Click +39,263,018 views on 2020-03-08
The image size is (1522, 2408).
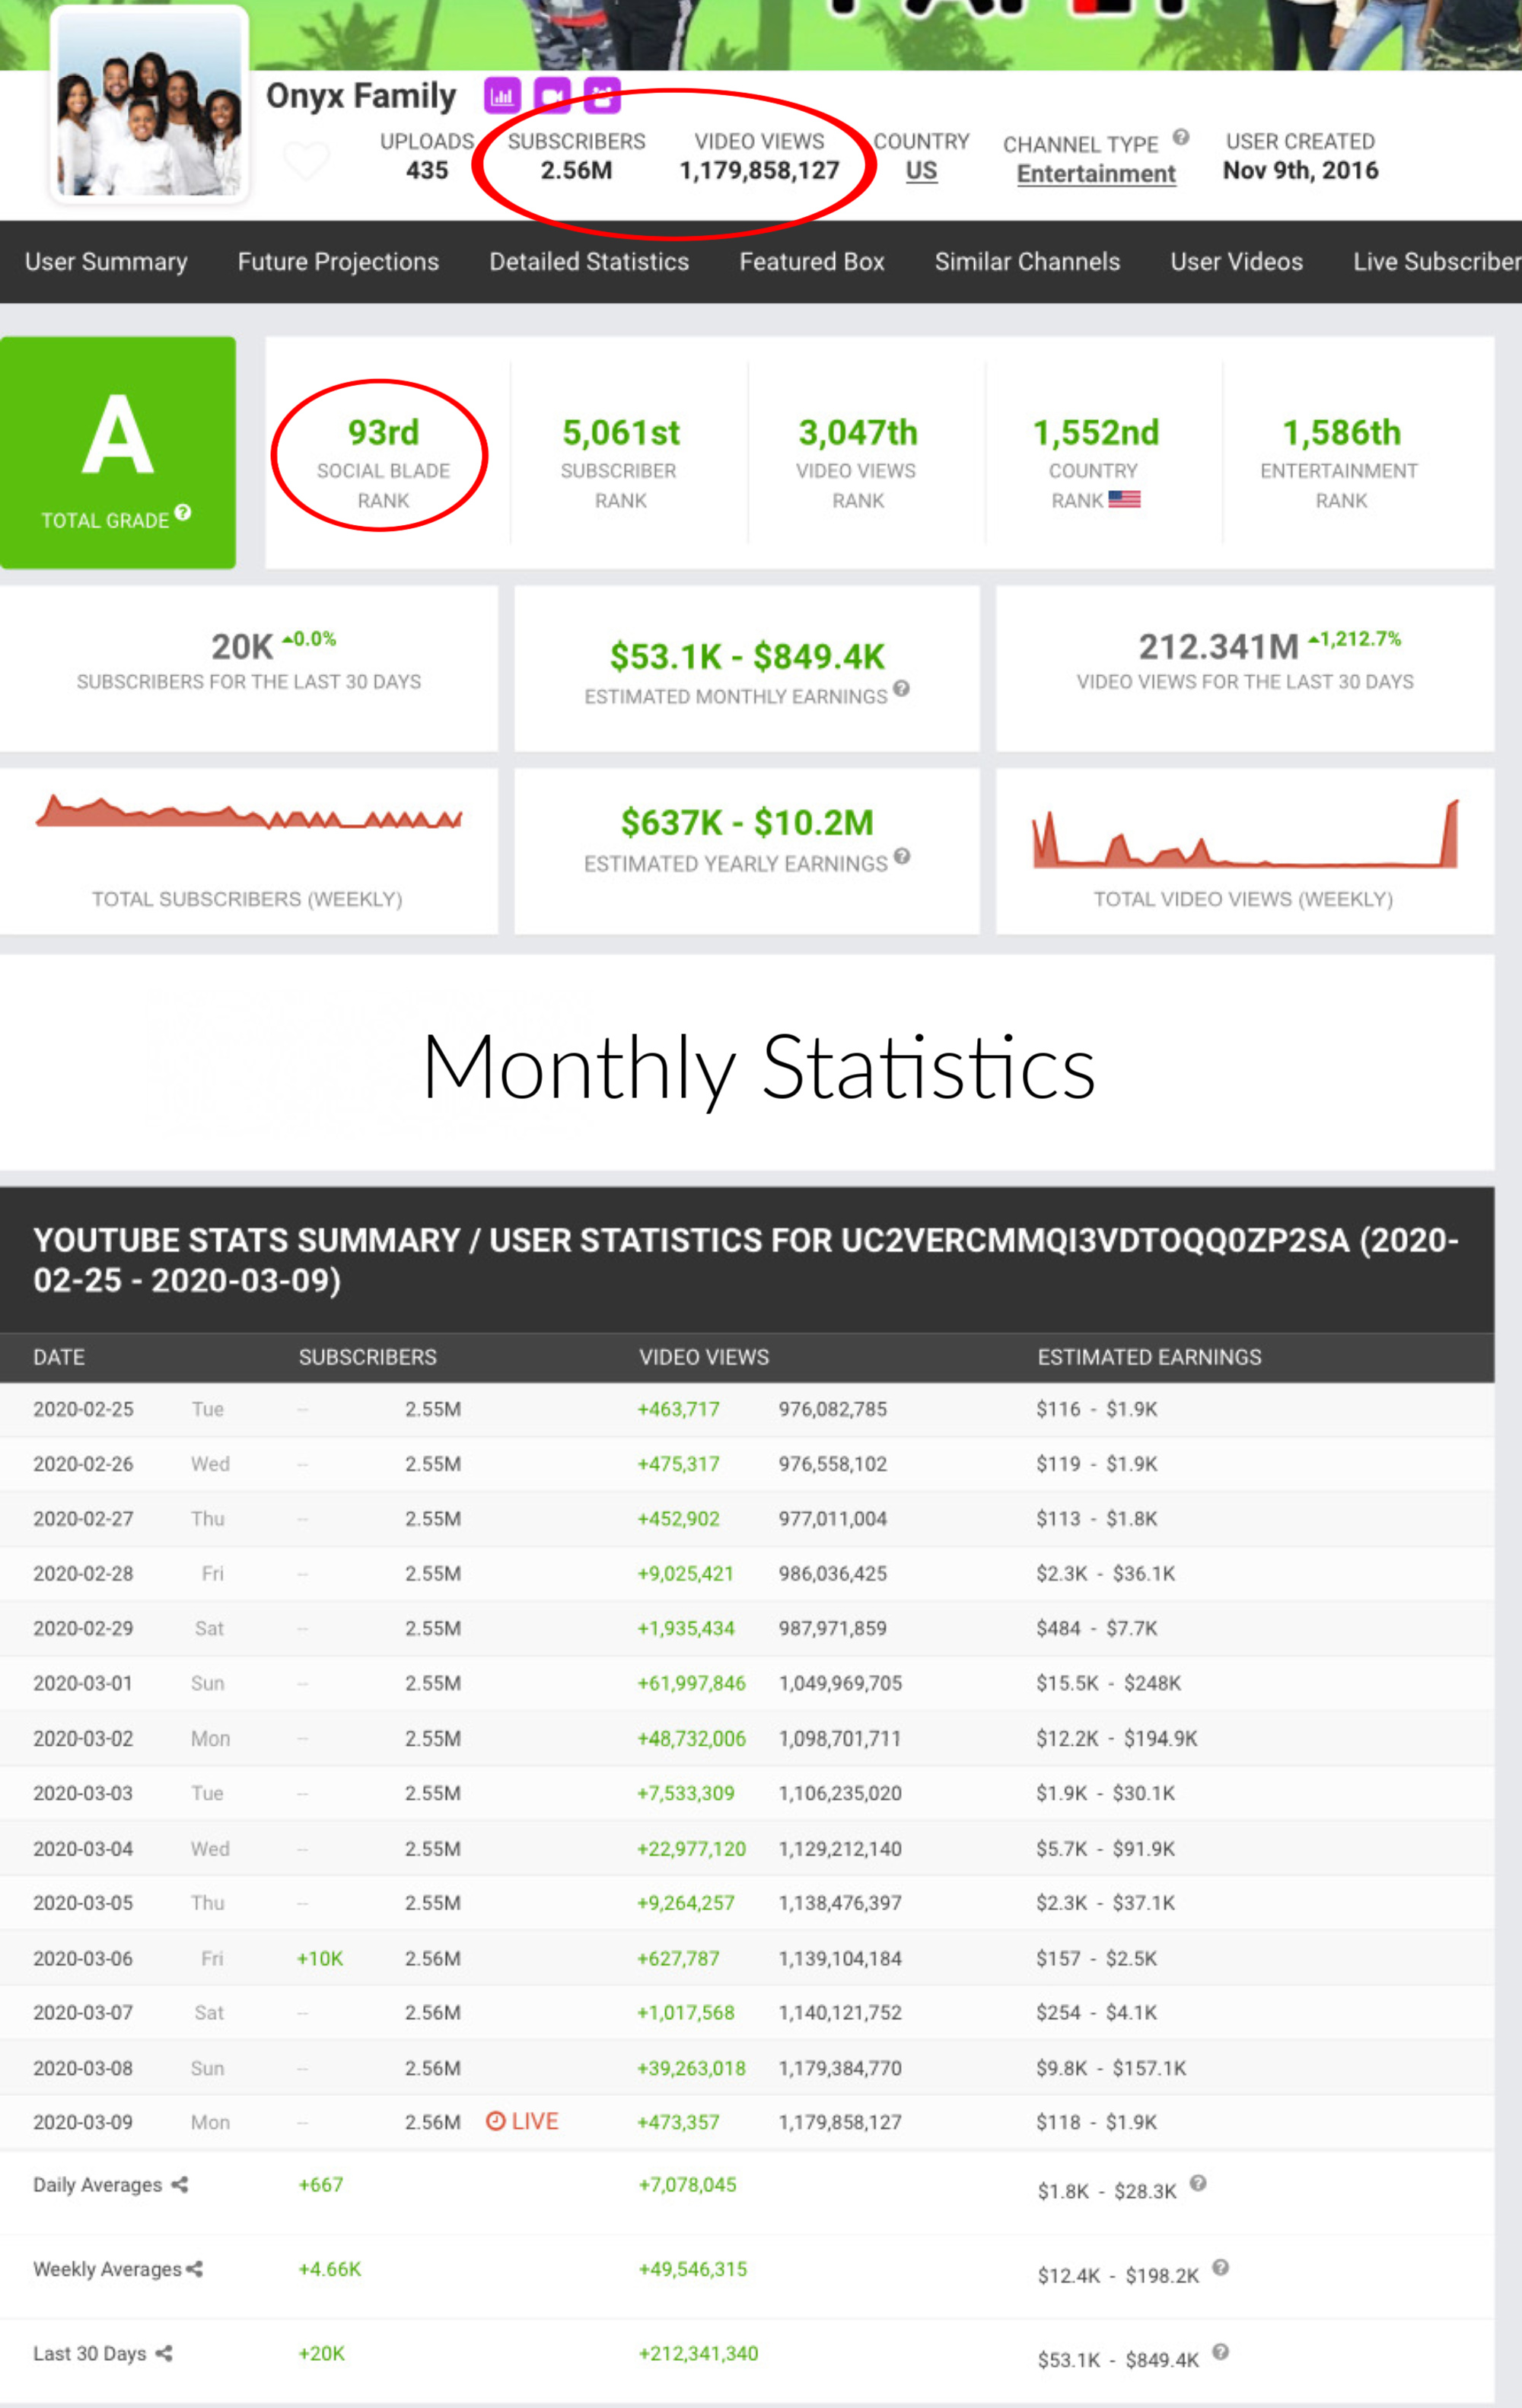(x=692, y=2068)
